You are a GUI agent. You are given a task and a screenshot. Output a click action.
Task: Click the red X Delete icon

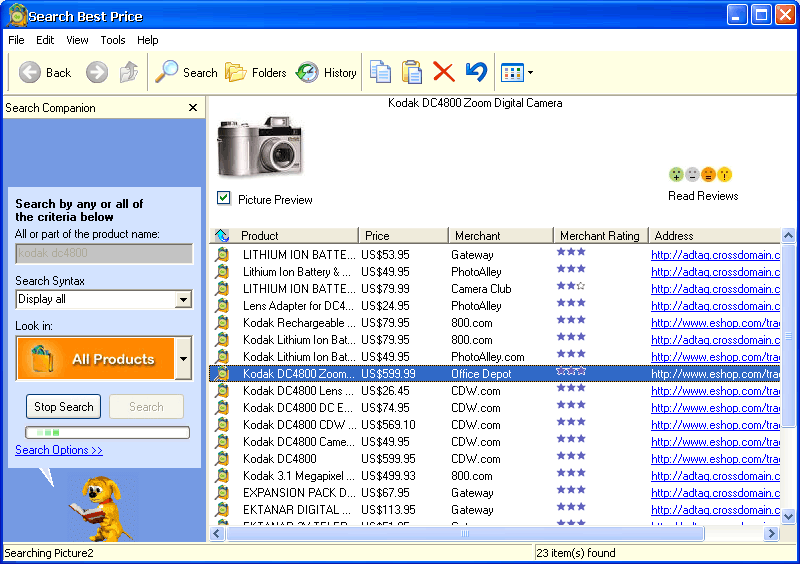tap(444, 72)
